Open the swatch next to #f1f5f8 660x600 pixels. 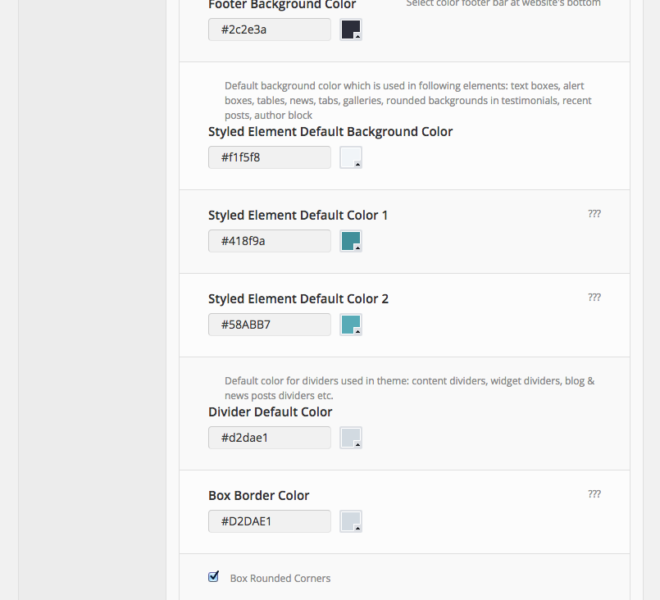(x=350, y=158)
